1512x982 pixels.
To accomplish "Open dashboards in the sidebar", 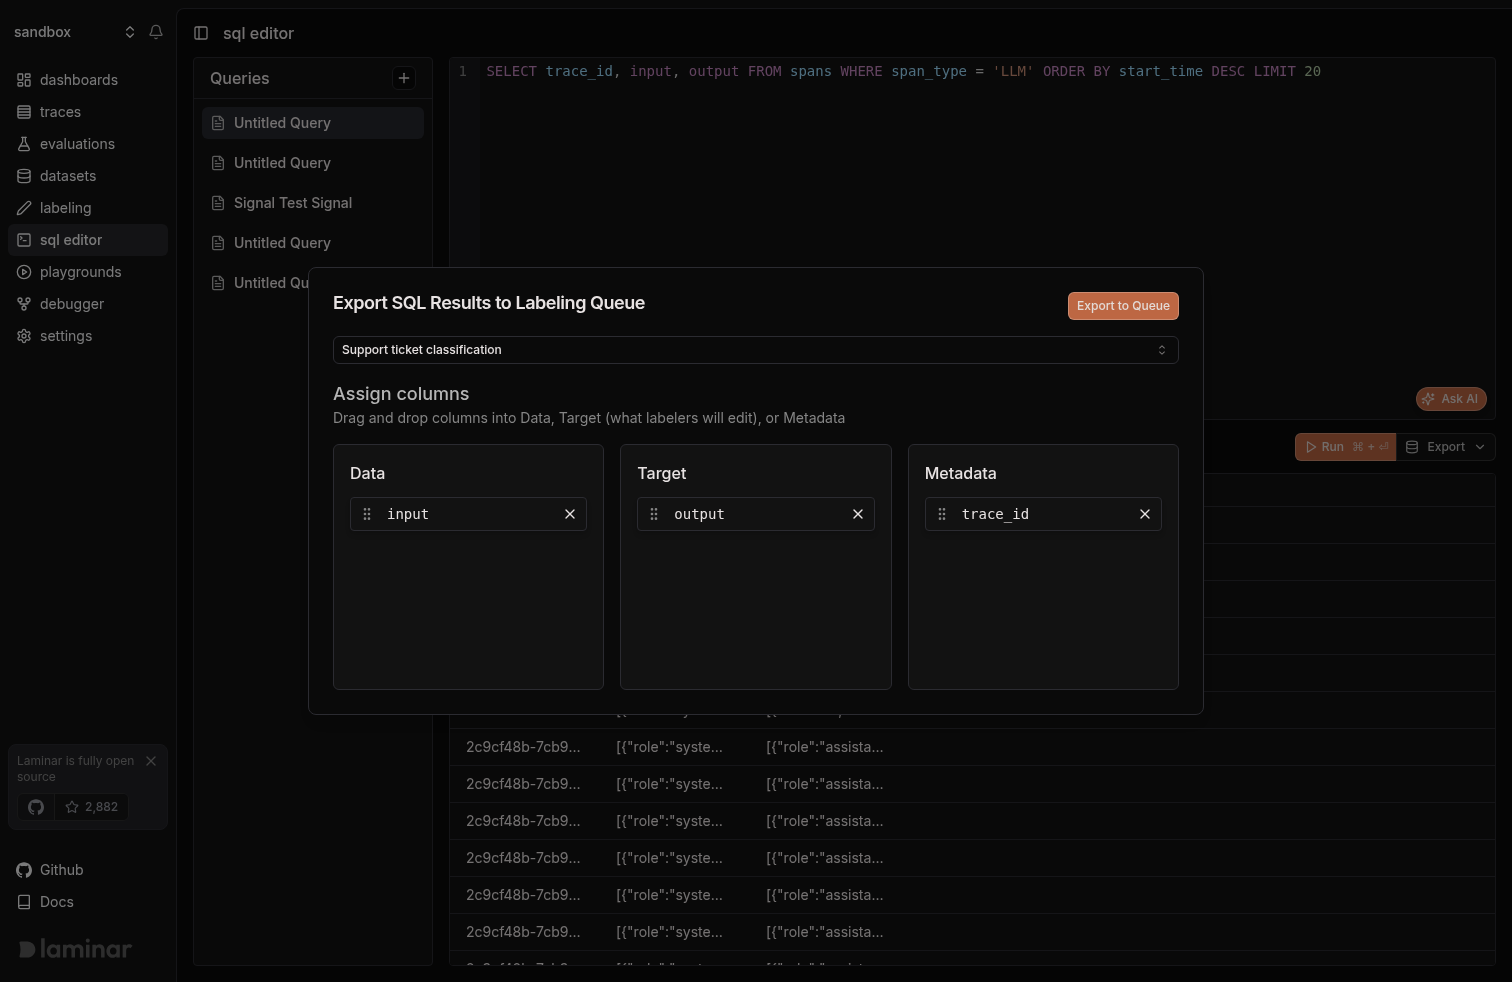I will (x=88, y=80).
